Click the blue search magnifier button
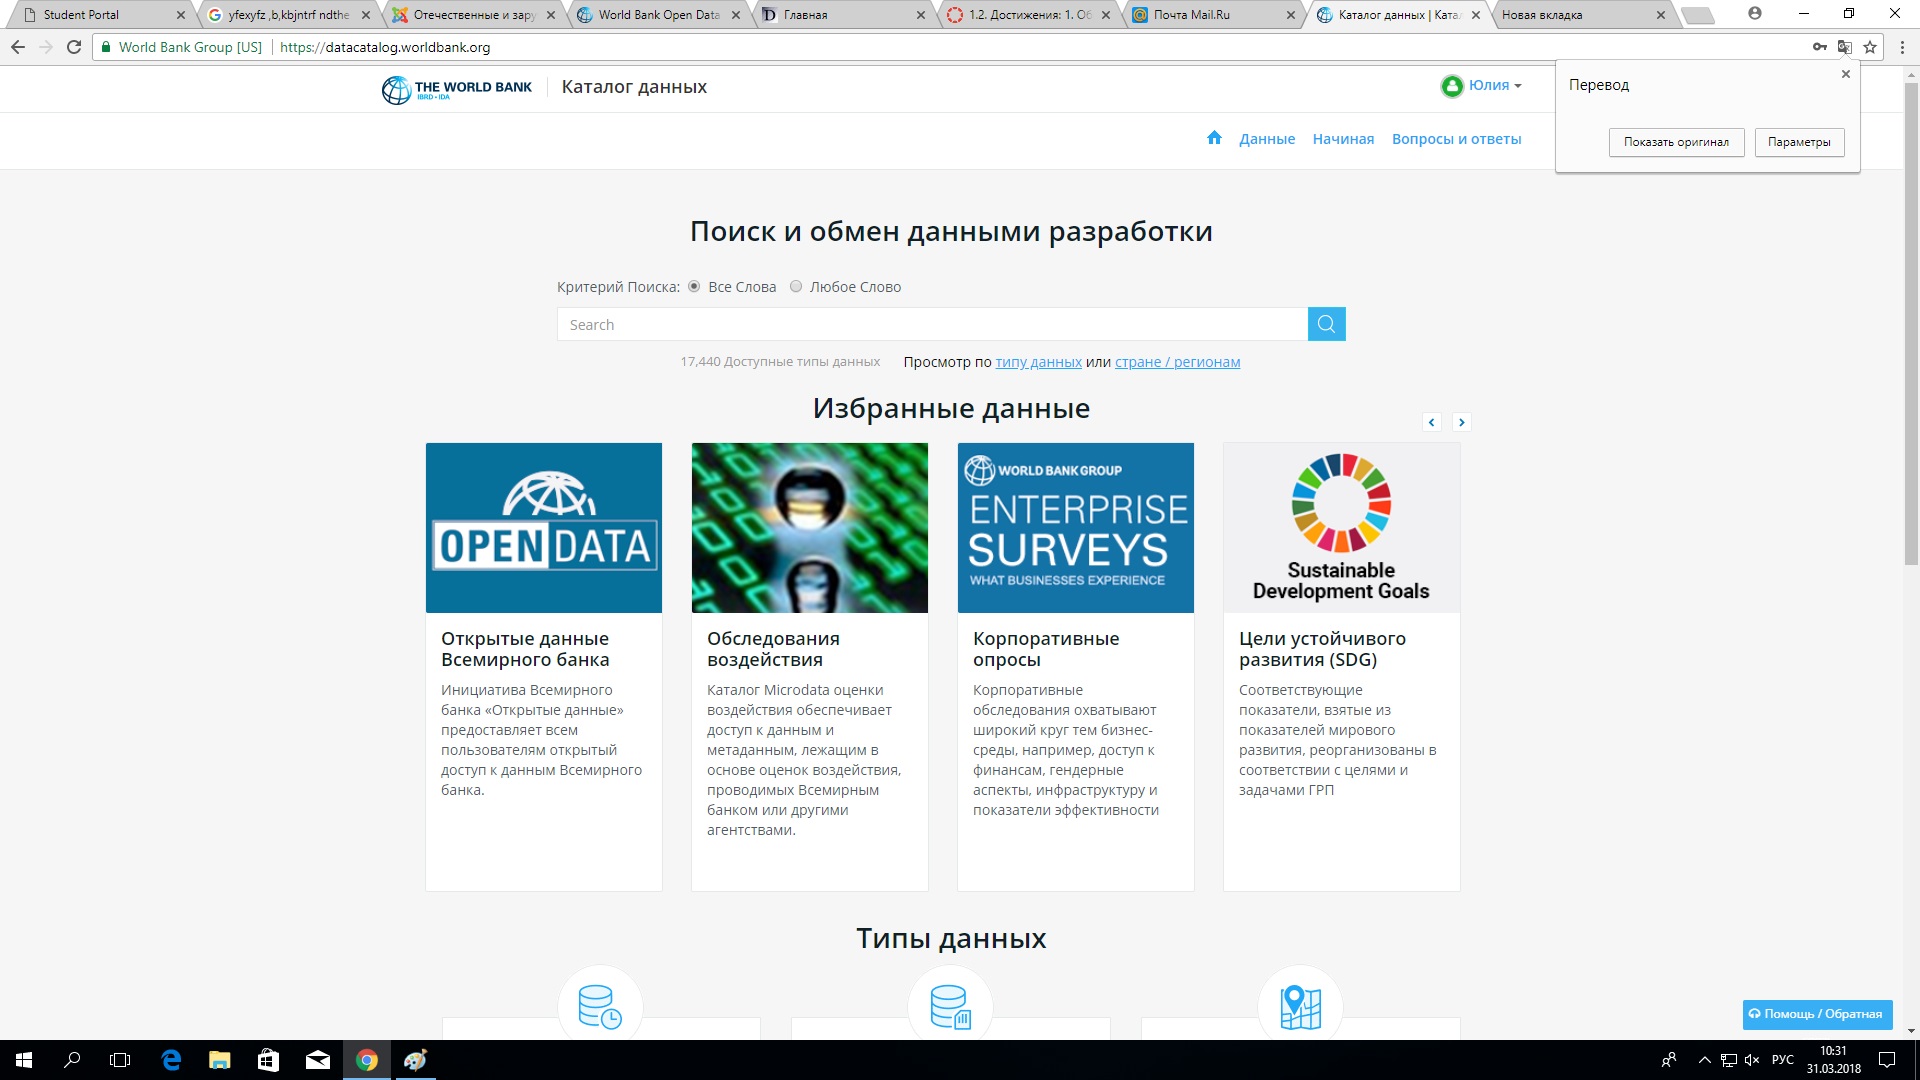The width and height of the screenshot is (1920, 1080). coord(1326,324)
